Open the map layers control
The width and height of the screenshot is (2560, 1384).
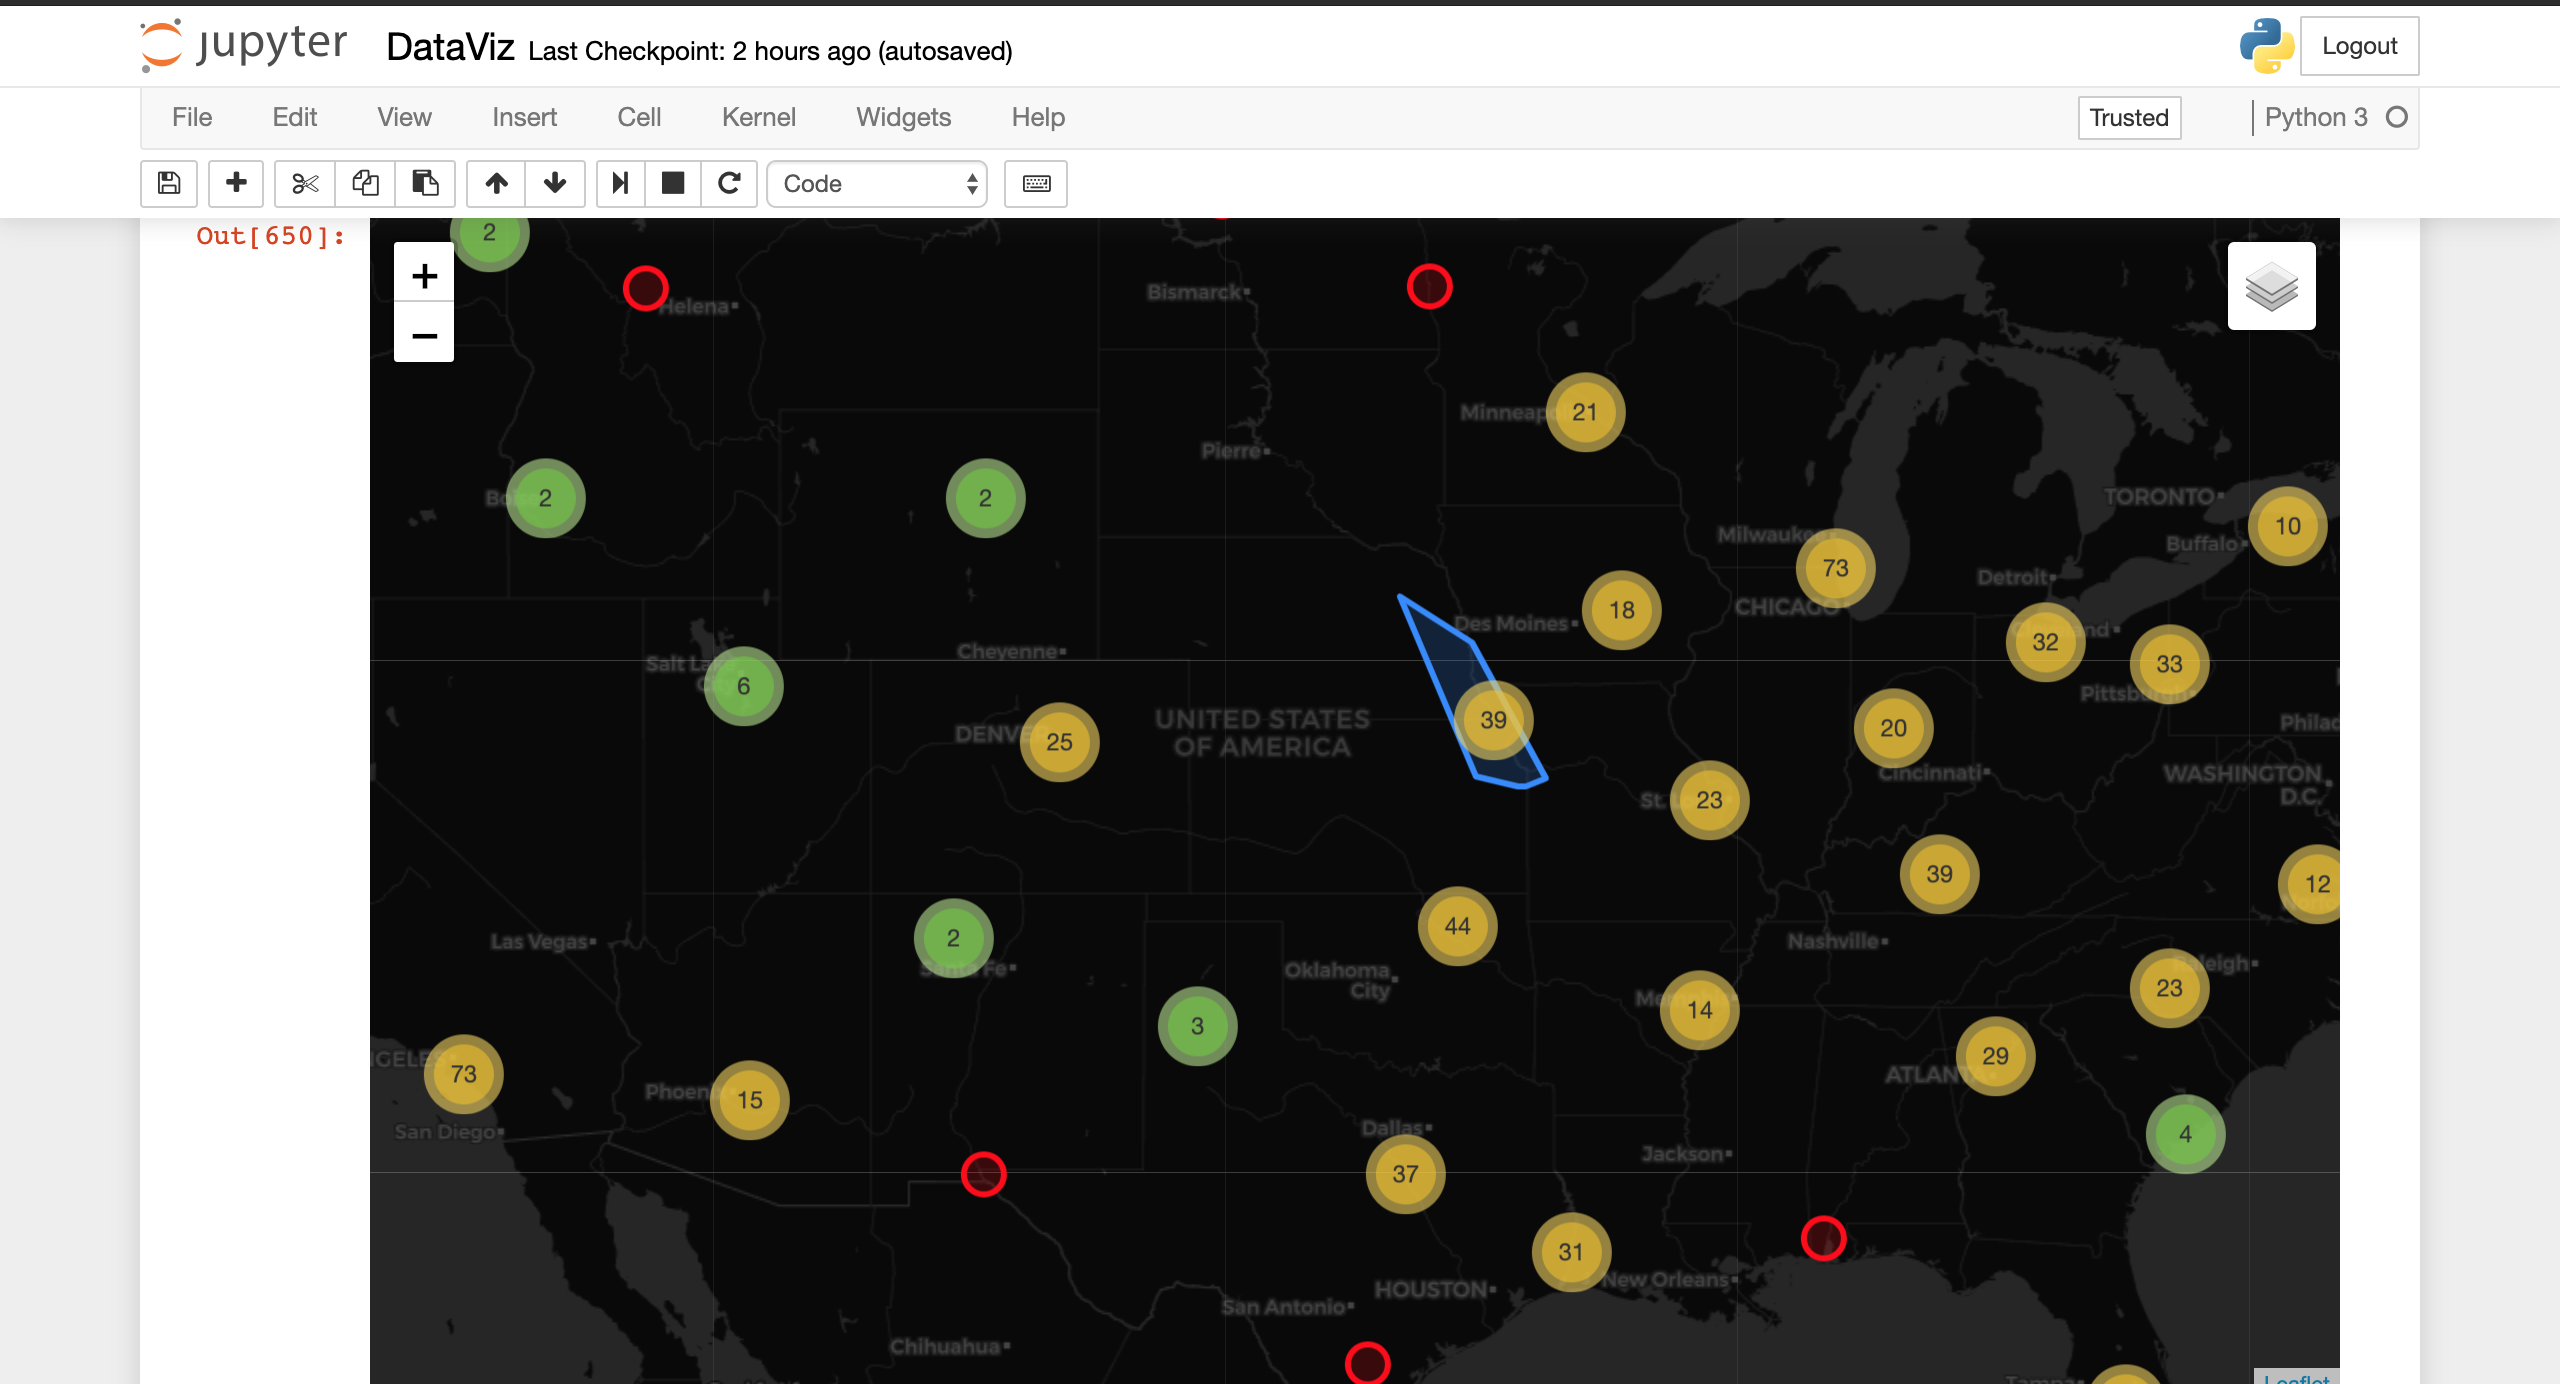2271,286
